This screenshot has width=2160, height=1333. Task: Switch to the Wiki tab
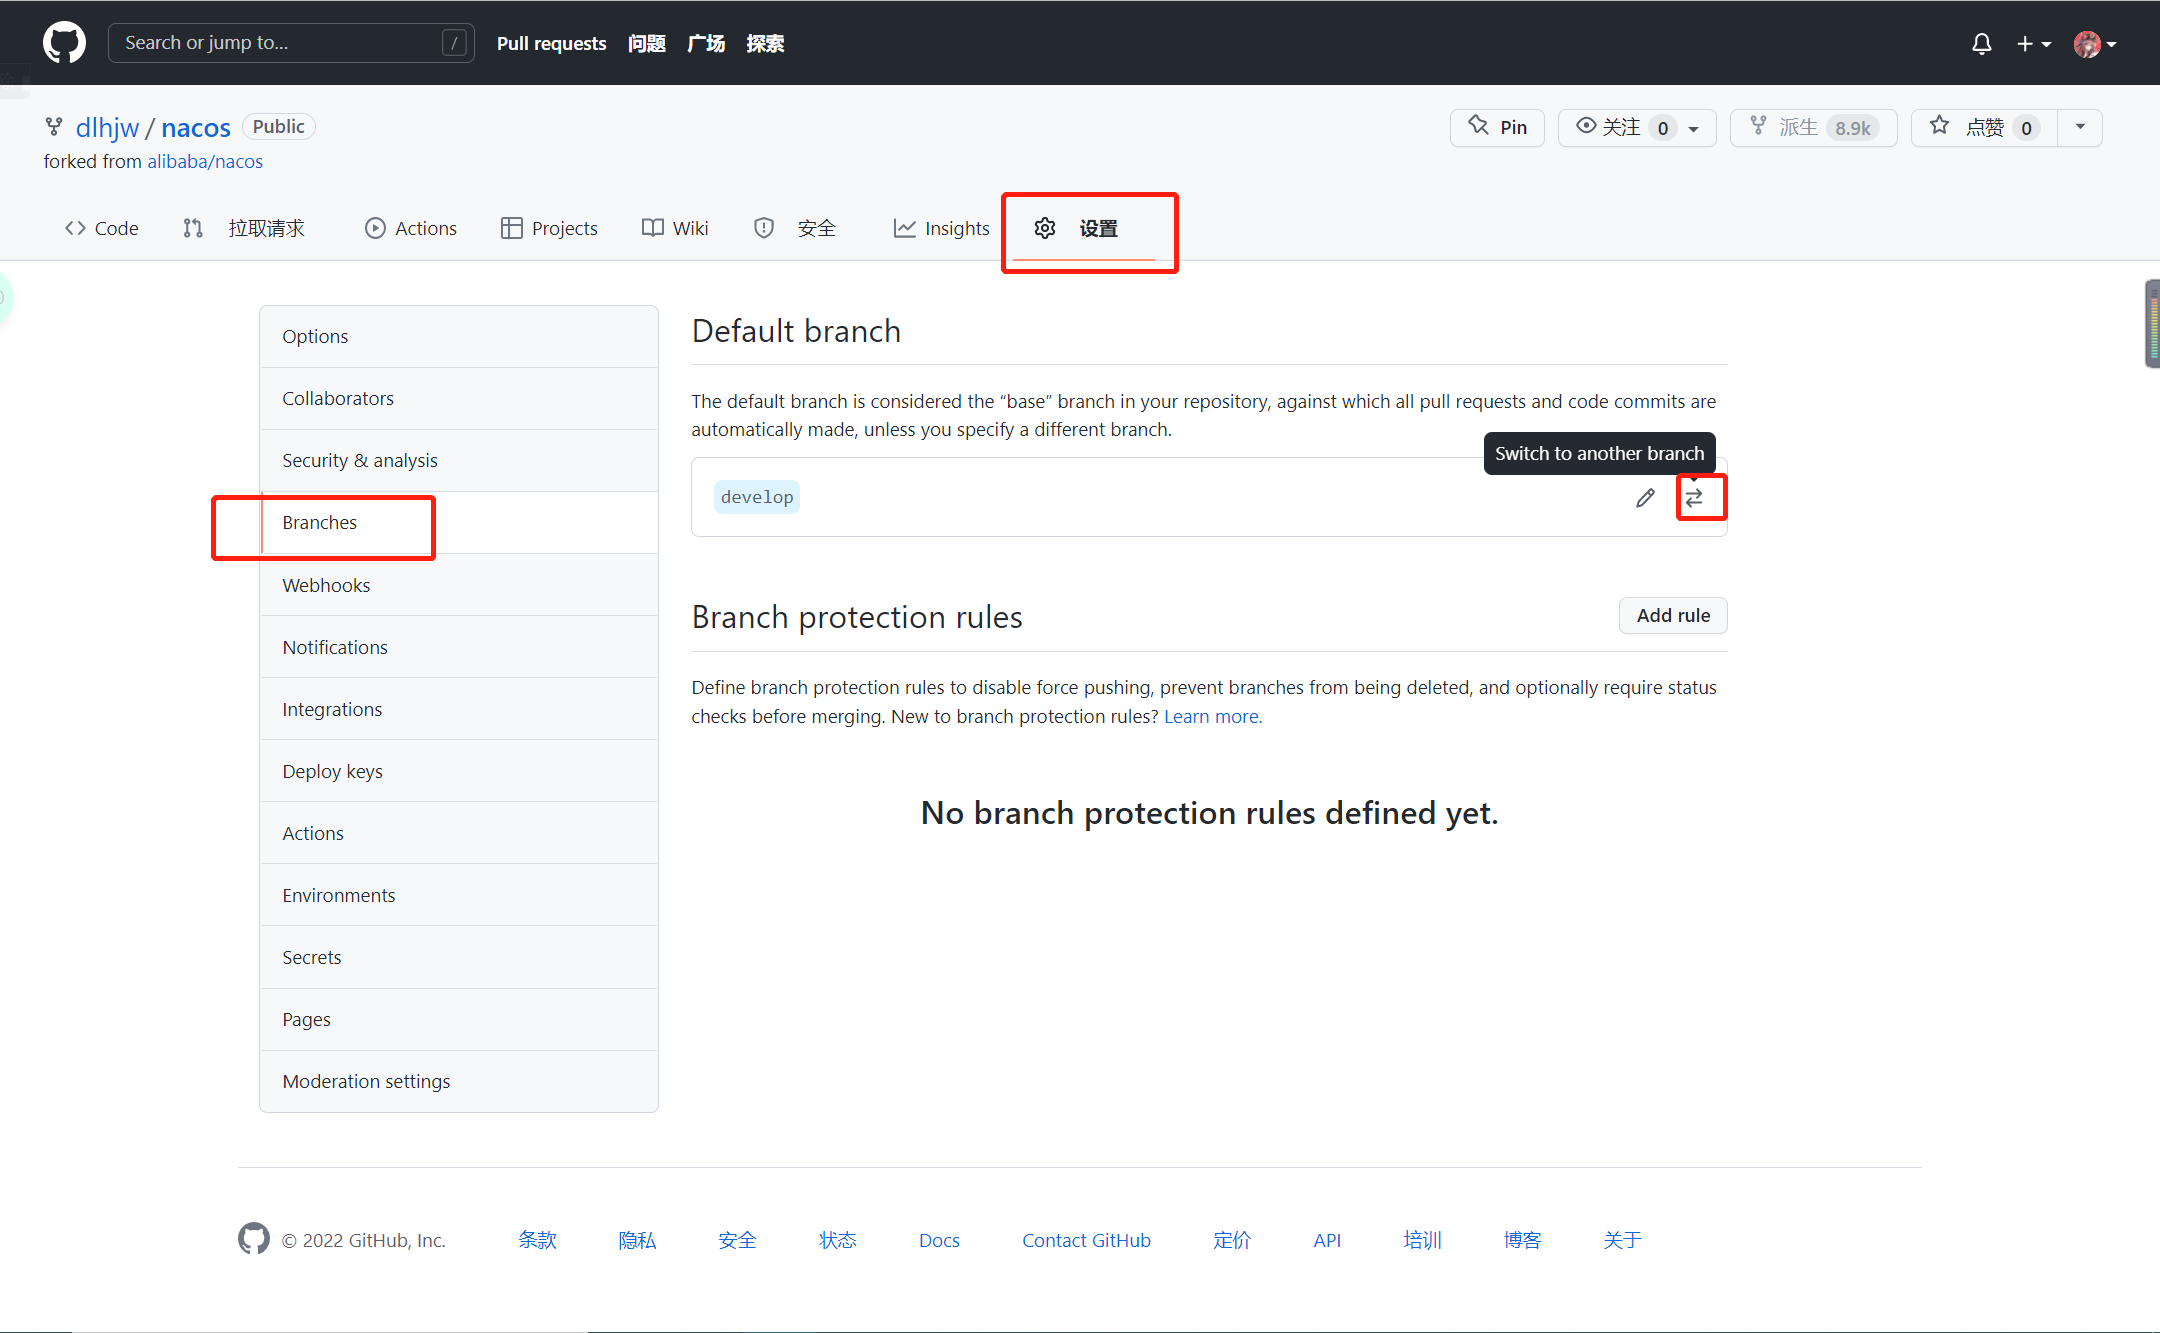pyautogui.click(x=675, y=228)
